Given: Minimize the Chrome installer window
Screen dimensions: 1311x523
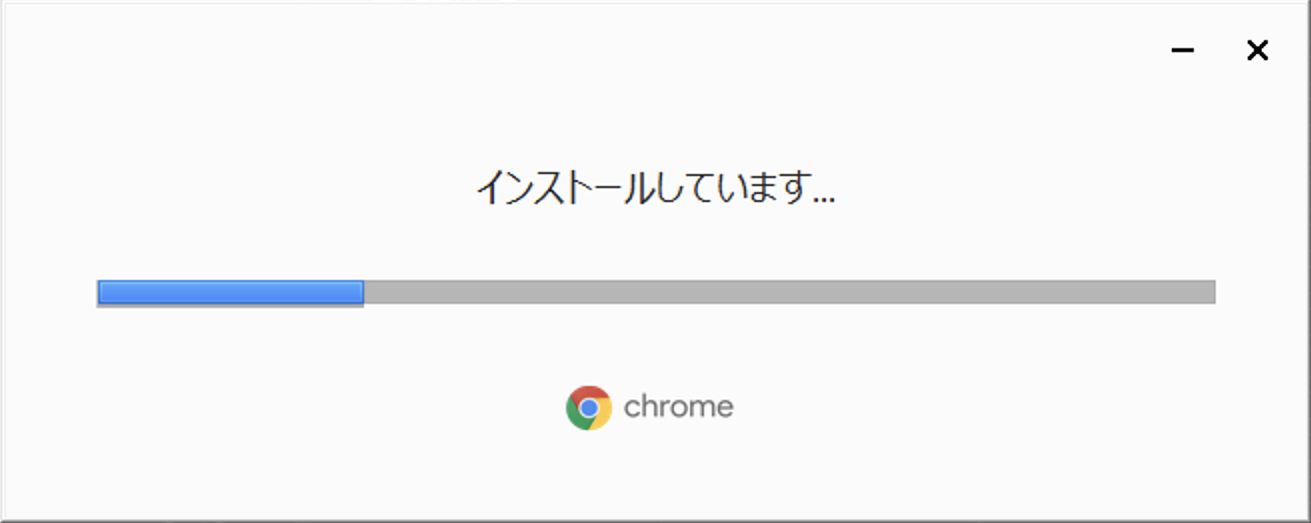Looking at the screenshot, I should click(x=1183, y=50).
